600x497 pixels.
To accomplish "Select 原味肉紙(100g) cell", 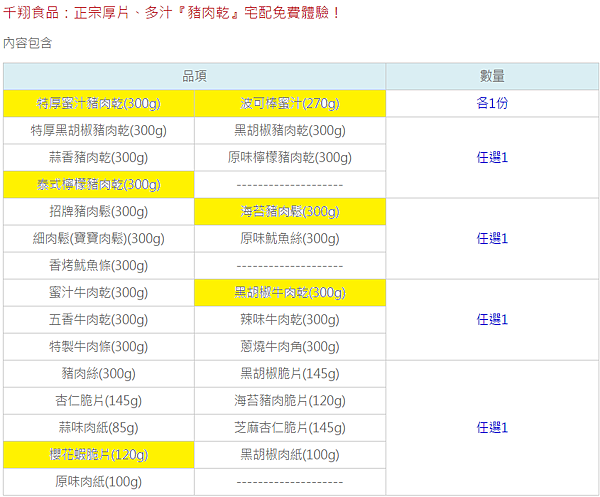I will pyautogui.click(x=99, y=482).
